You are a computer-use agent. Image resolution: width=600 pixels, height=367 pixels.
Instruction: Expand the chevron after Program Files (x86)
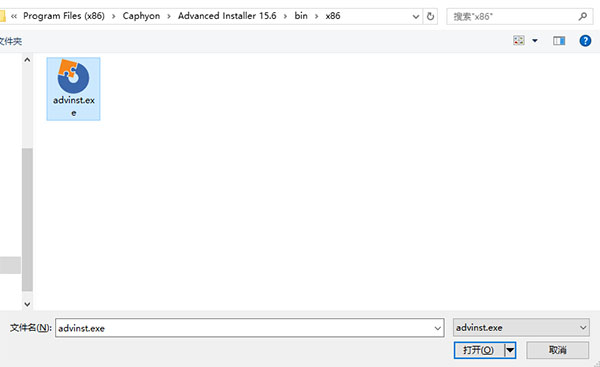coord(114,16)
